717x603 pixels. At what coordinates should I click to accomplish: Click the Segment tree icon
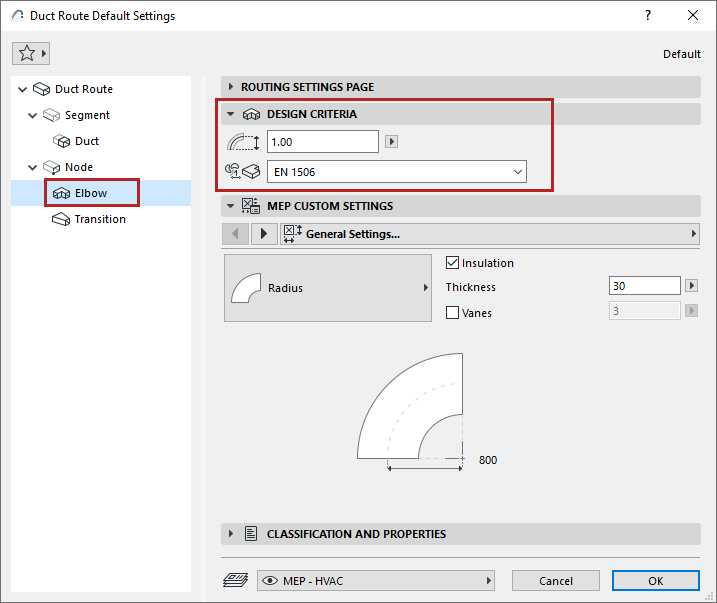(x=51, y=115)
